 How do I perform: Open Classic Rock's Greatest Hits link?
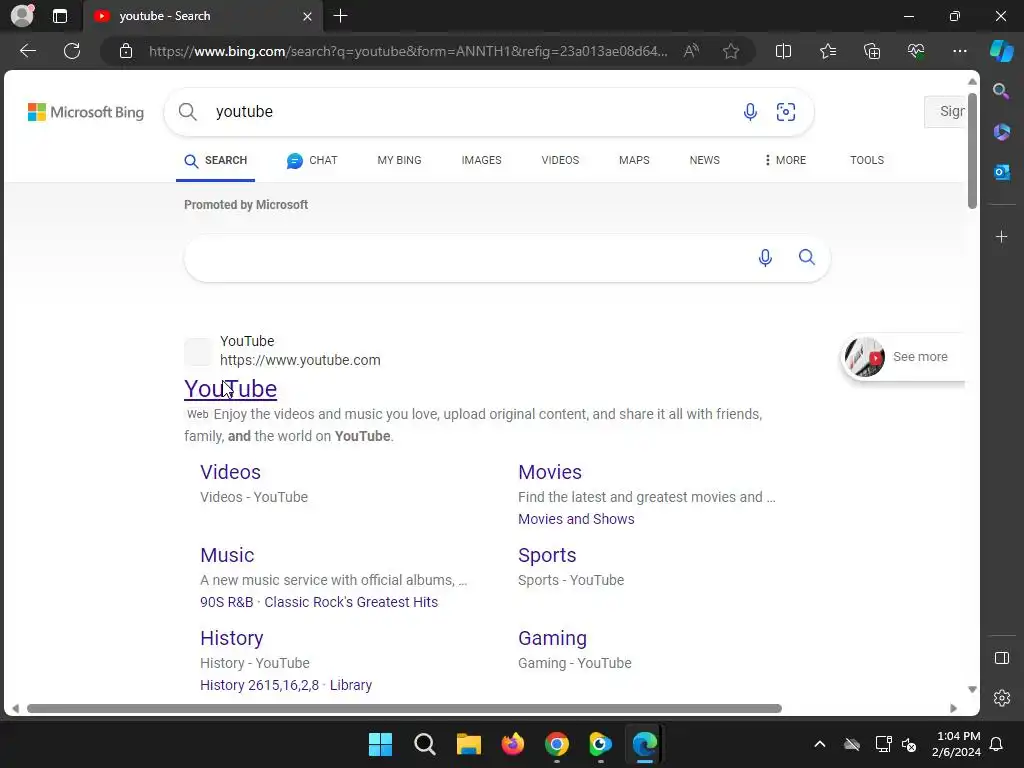pos(351,602)
